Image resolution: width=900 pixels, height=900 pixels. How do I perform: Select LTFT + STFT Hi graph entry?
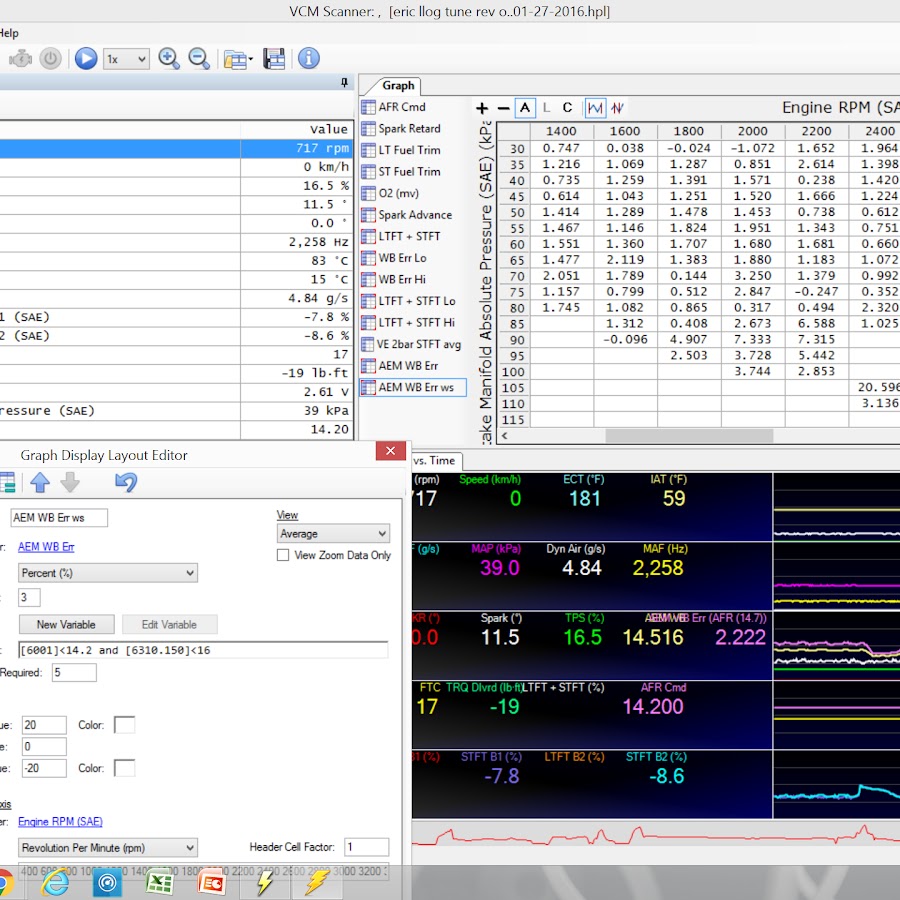416,322
